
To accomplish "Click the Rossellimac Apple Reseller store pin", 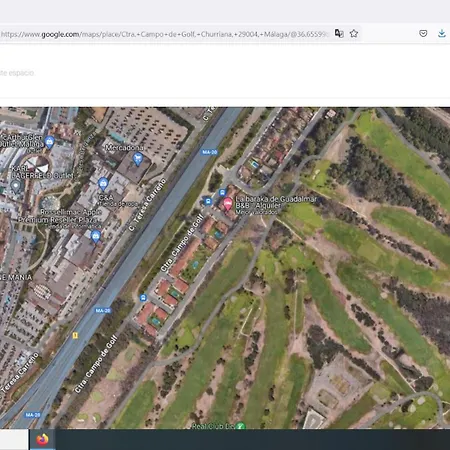I will point(96,236).
